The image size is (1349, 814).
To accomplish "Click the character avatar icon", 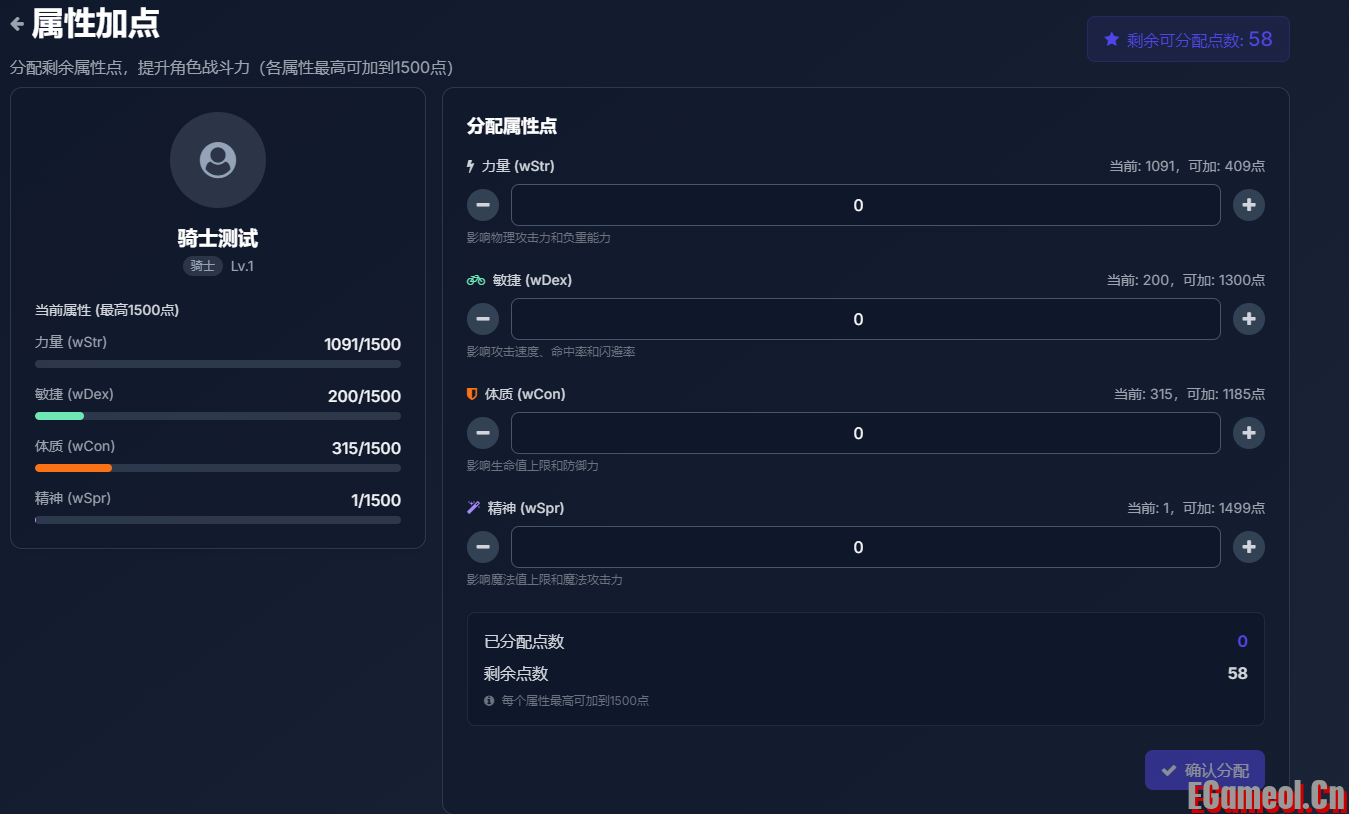I will click(x=218, y=160).
